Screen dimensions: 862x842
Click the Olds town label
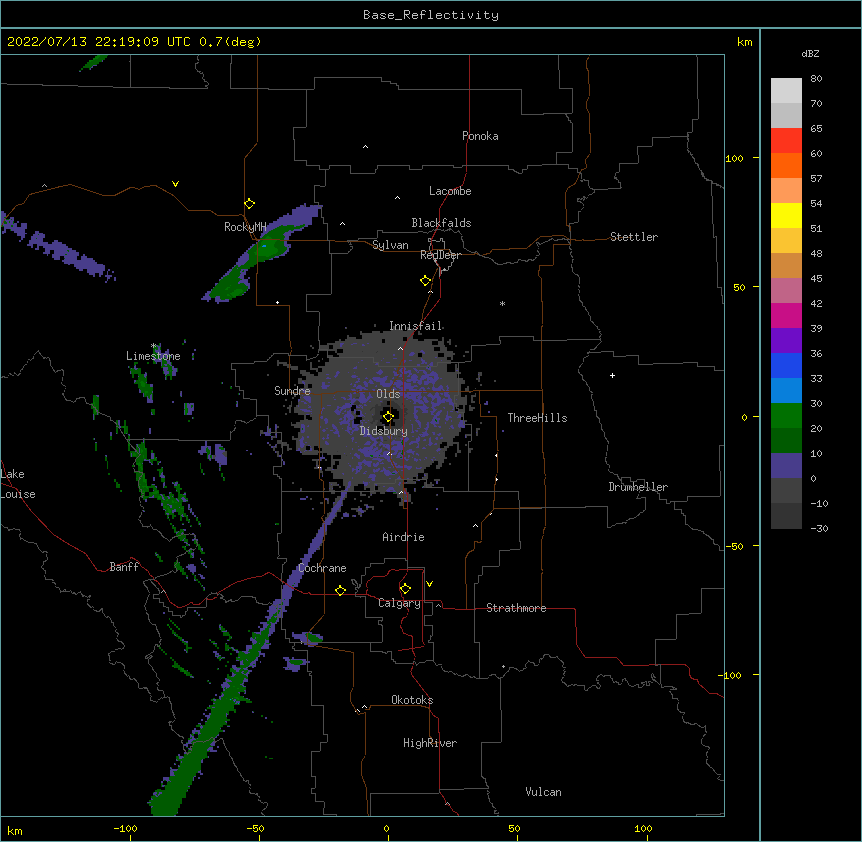388,394
